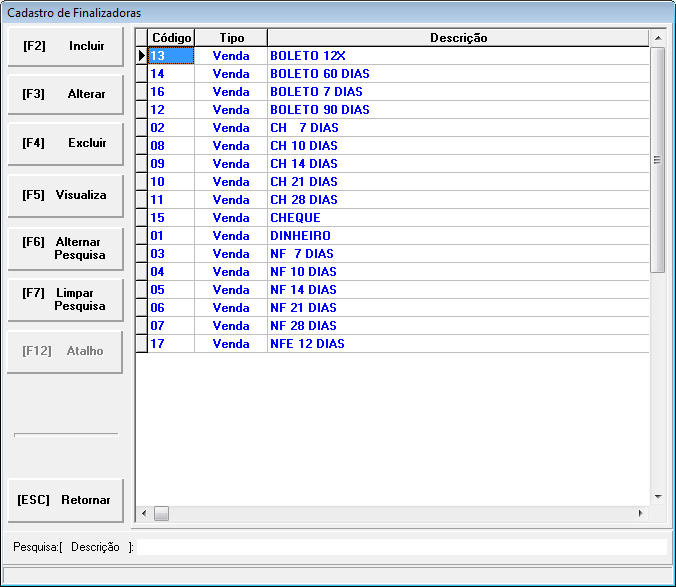Clear search with [F7] Limpar Pesquisa
This screenshot has width=676, height=587.
[x=65, y=299]
